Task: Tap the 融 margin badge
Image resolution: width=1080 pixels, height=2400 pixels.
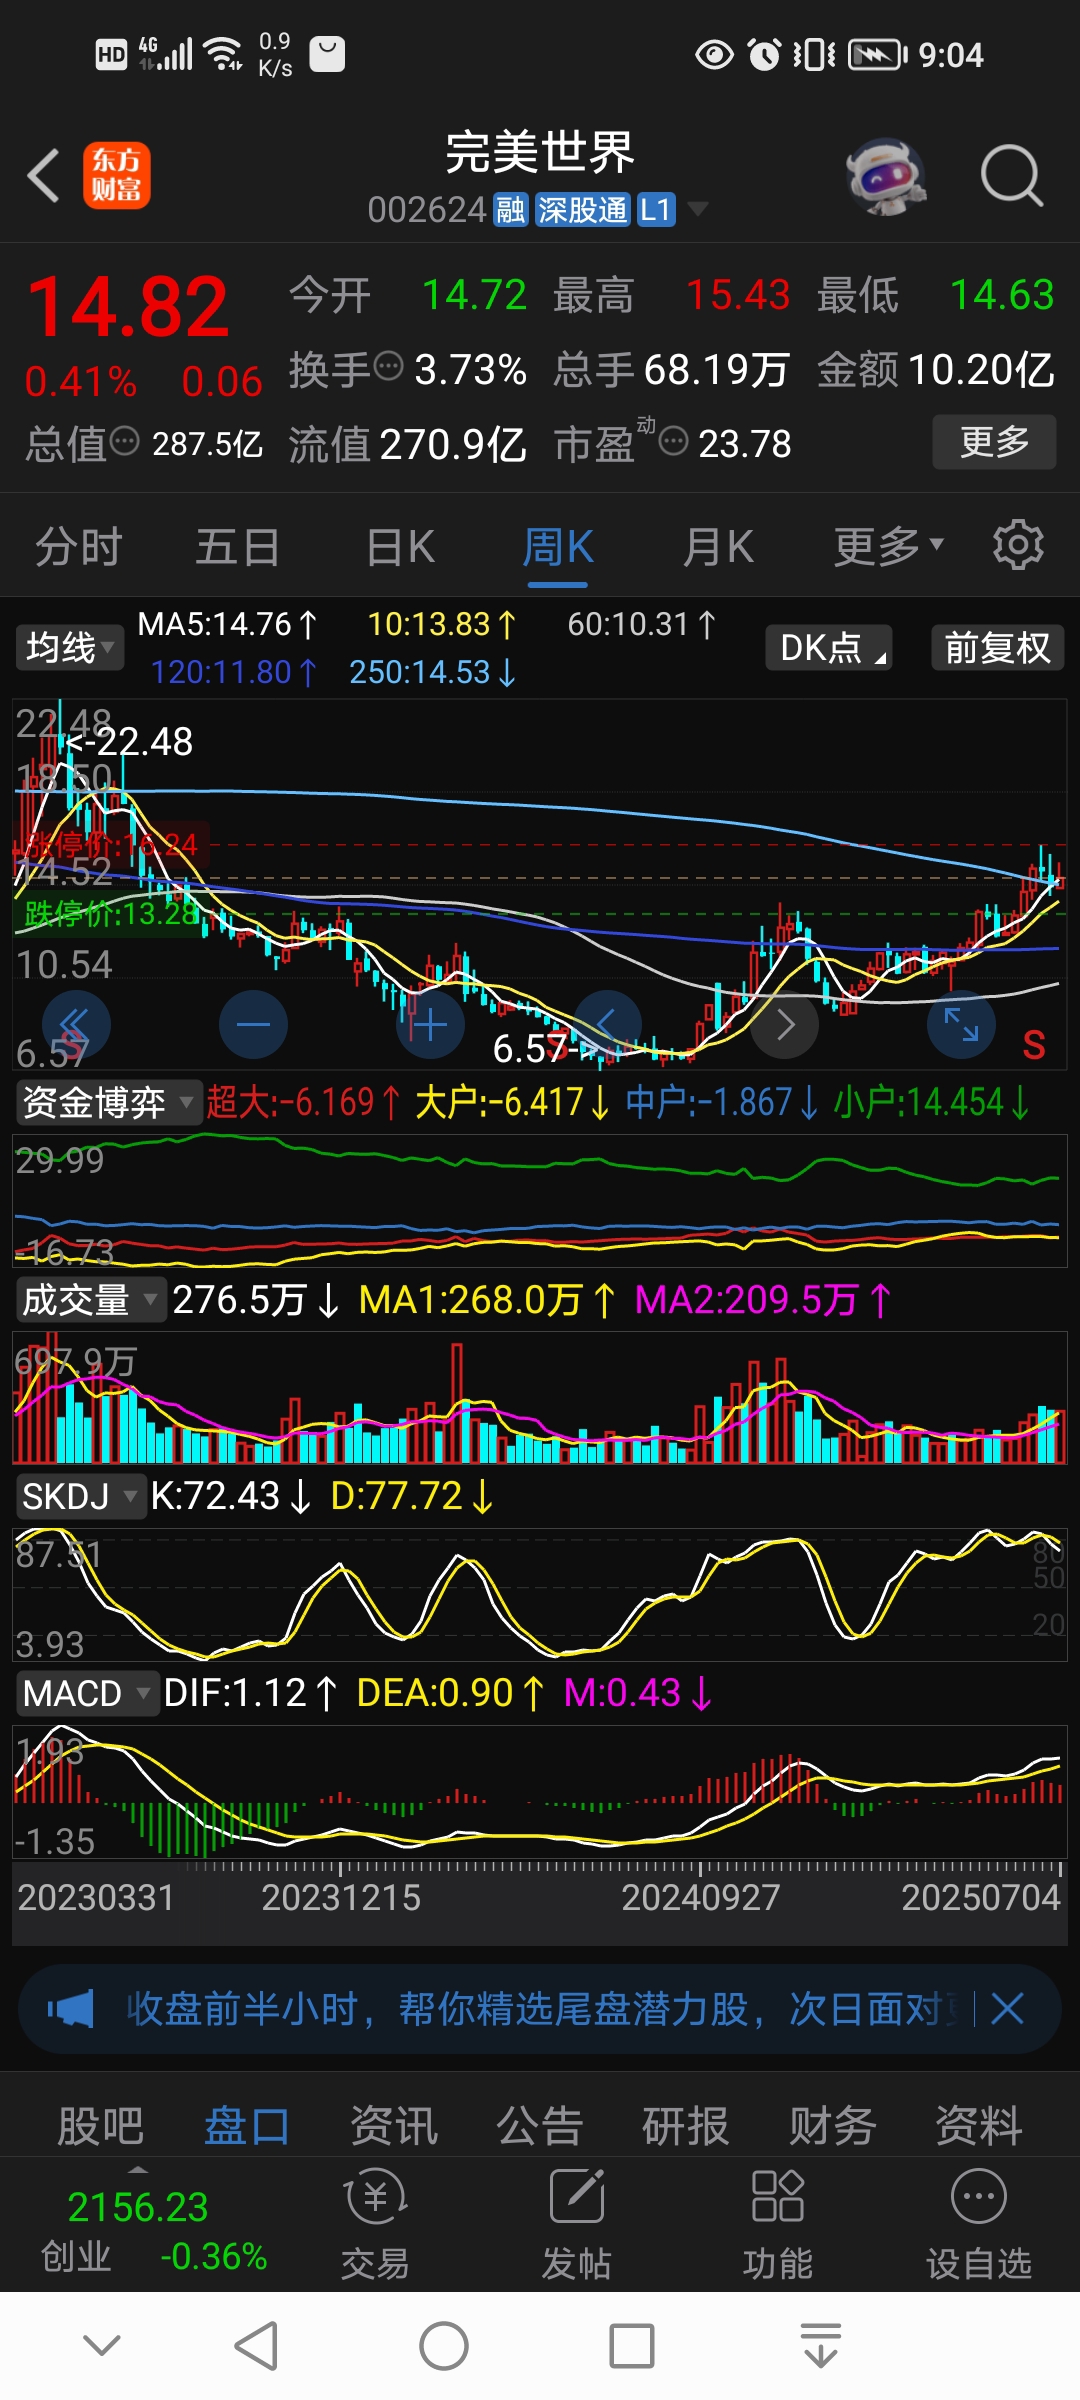Action: click(511, 210)
